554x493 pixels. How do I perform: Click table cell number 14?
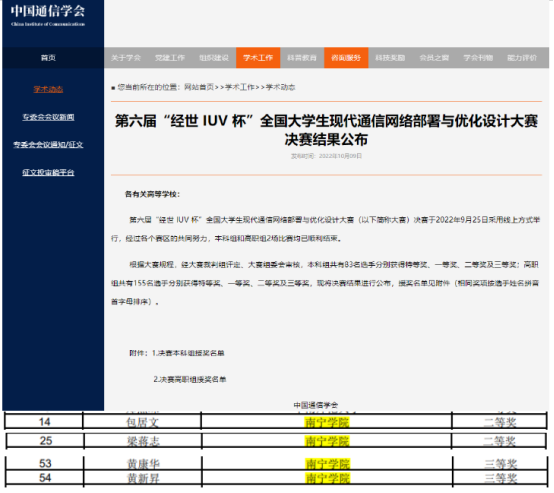(x=45, y=422)
